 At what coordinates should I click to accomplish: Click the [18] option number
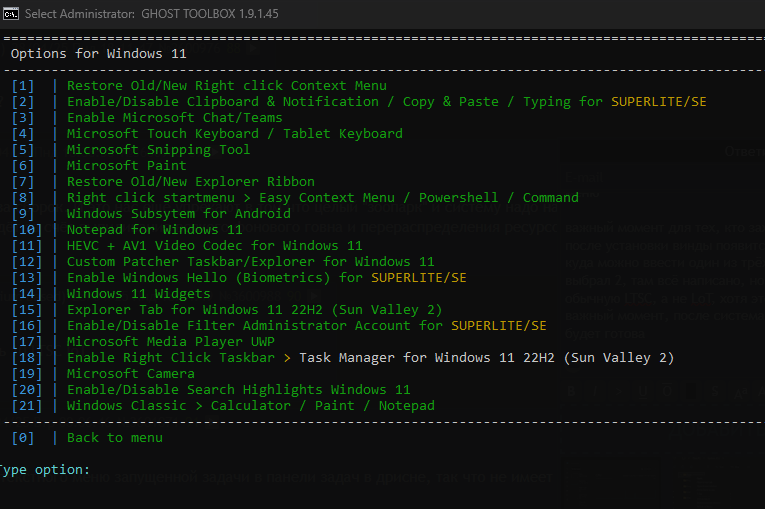[27, 358]
